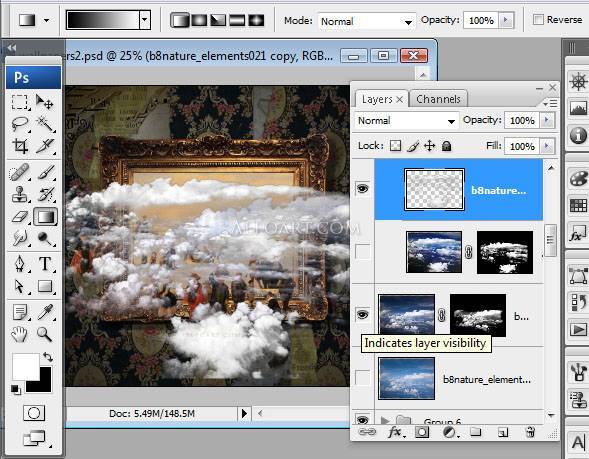Toggle Quick Mask mode
Screen dimensions: 589x459
pyautogui.click(x=34, y=413)
